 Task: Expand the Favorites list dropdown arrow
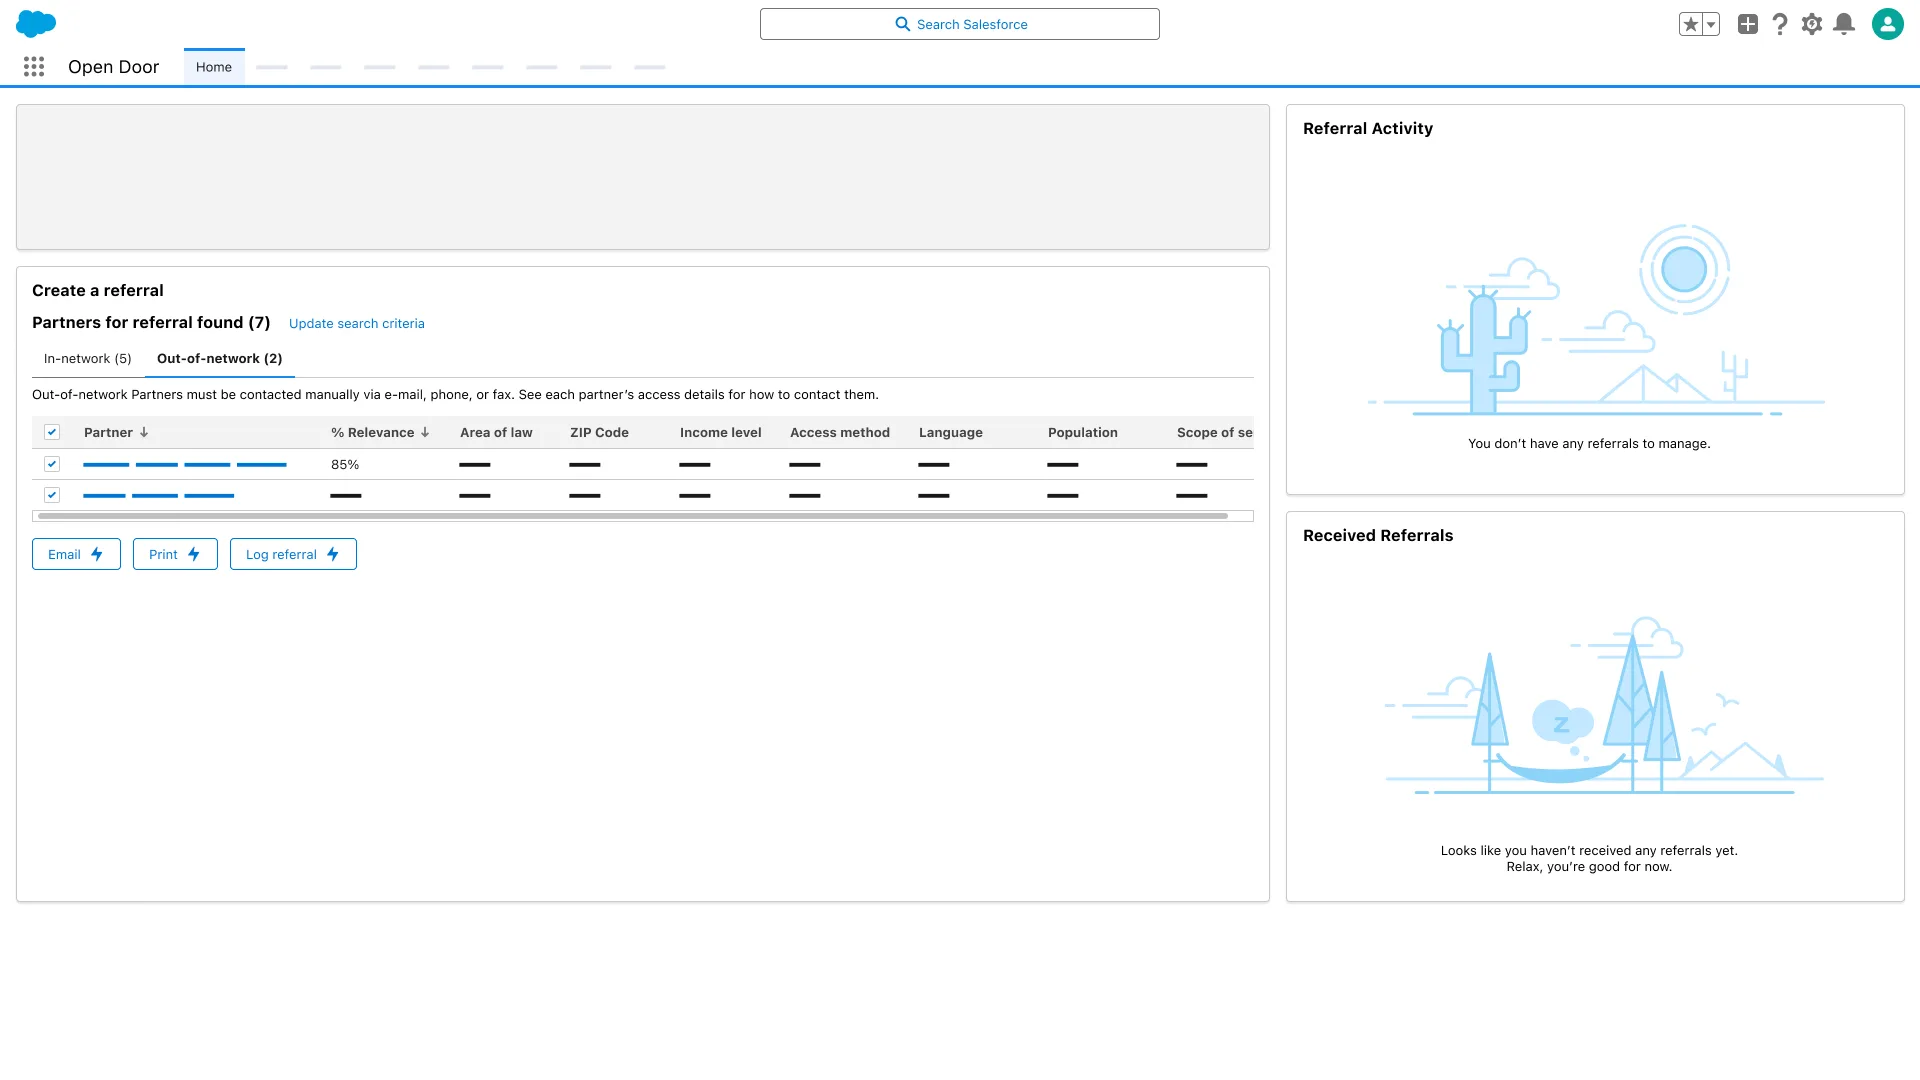[x=1711, y=24]
